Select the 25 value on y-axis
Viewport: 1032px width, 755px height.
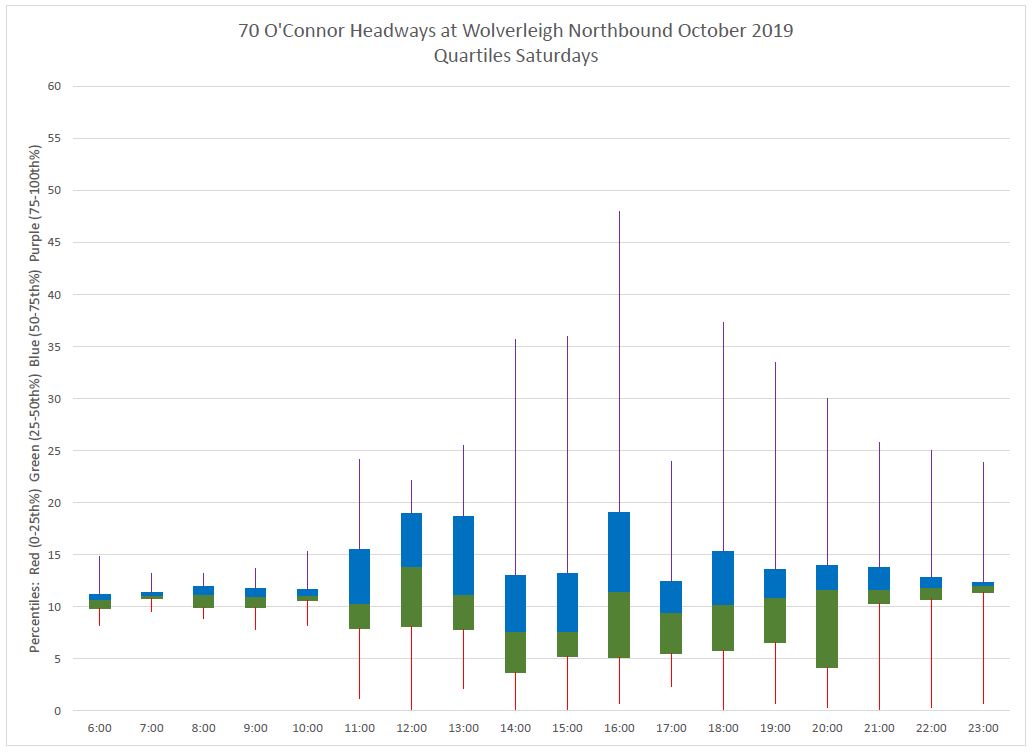[54, 451]
